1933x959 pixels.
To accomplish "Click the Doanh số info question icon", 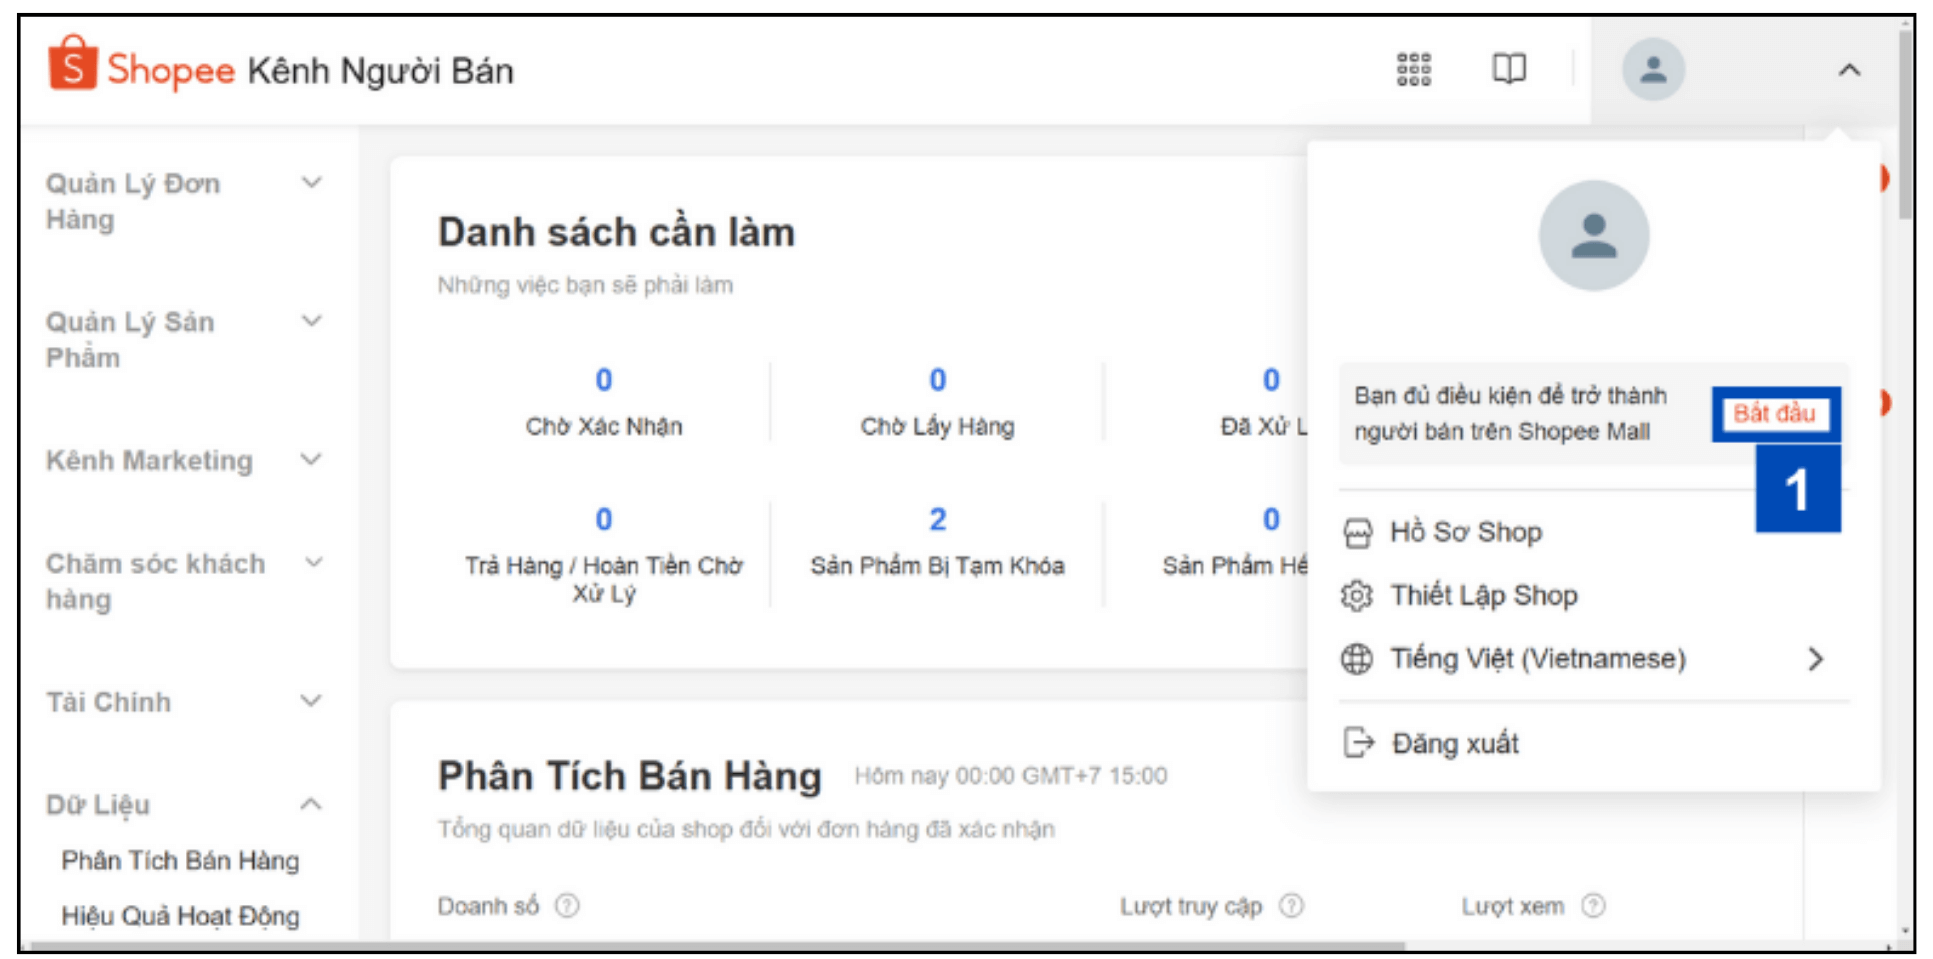I will coord(567,906).
